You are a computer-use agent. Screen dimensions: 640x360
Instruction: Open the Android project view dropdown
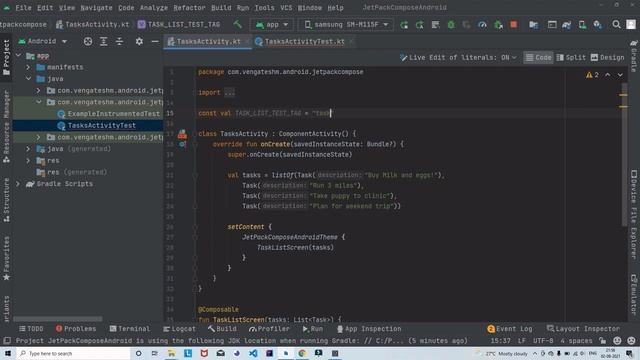(43, 41)
